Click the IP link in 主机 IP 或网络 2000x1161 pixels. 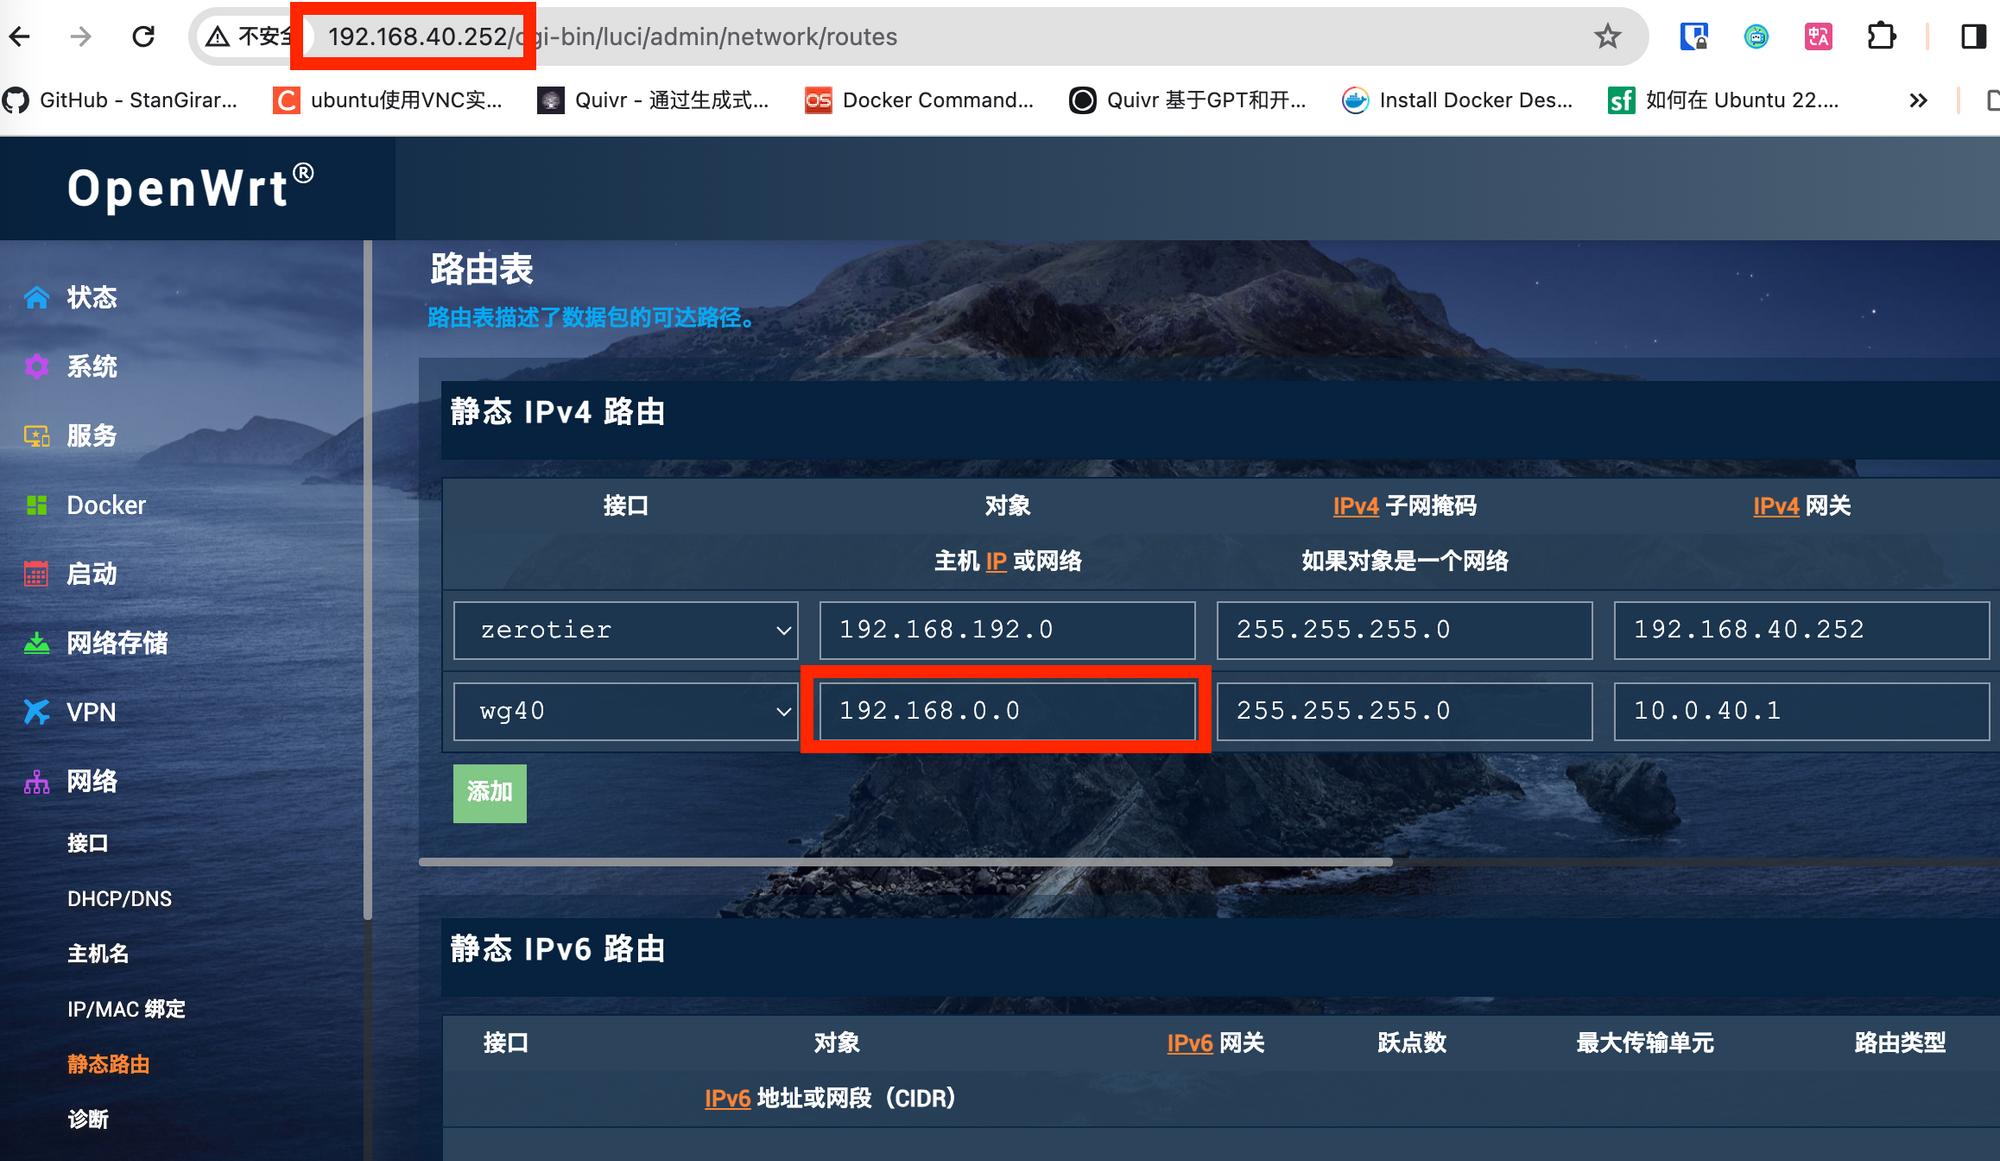pos(996,561)
